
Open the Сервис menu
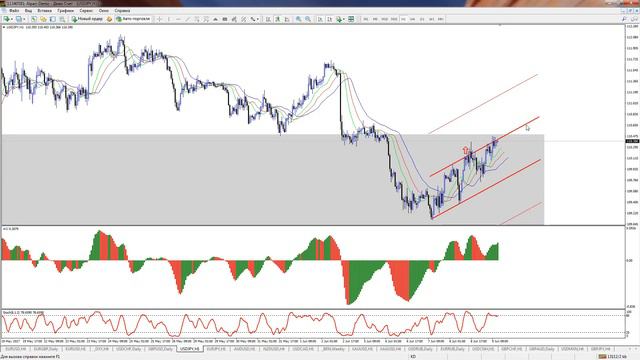[86, 11]
